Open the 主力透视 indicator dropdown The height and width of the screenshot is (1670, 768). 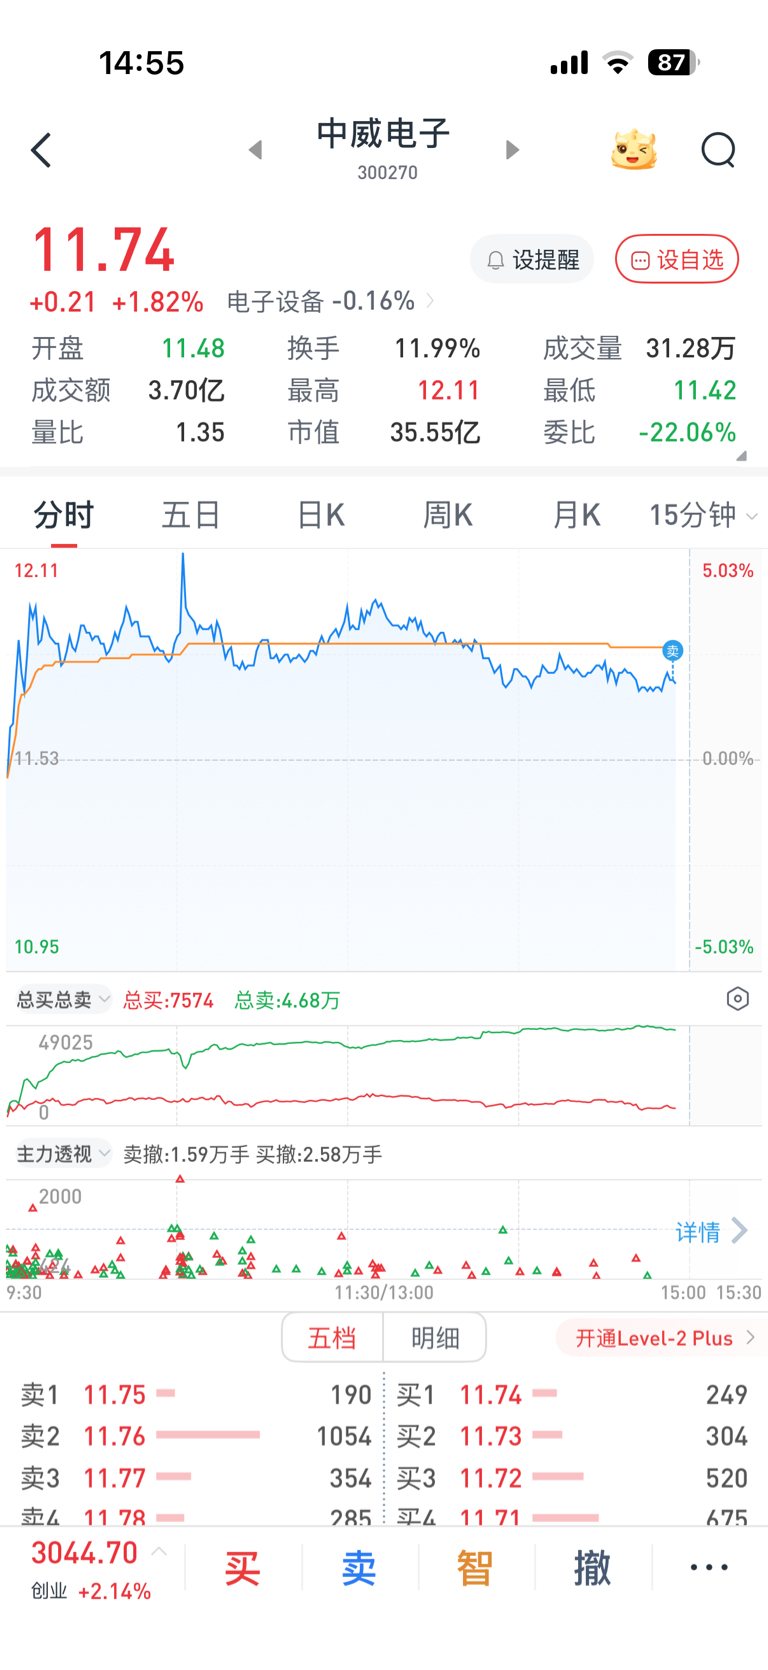tap(62, 1155)
